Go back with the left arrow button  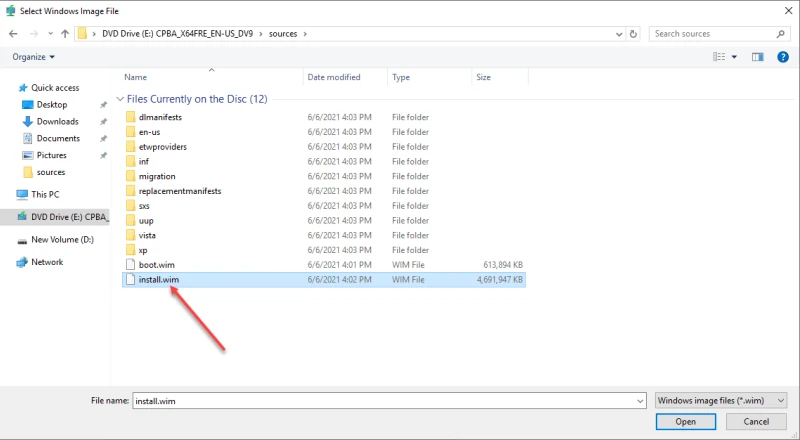[13, 34]
